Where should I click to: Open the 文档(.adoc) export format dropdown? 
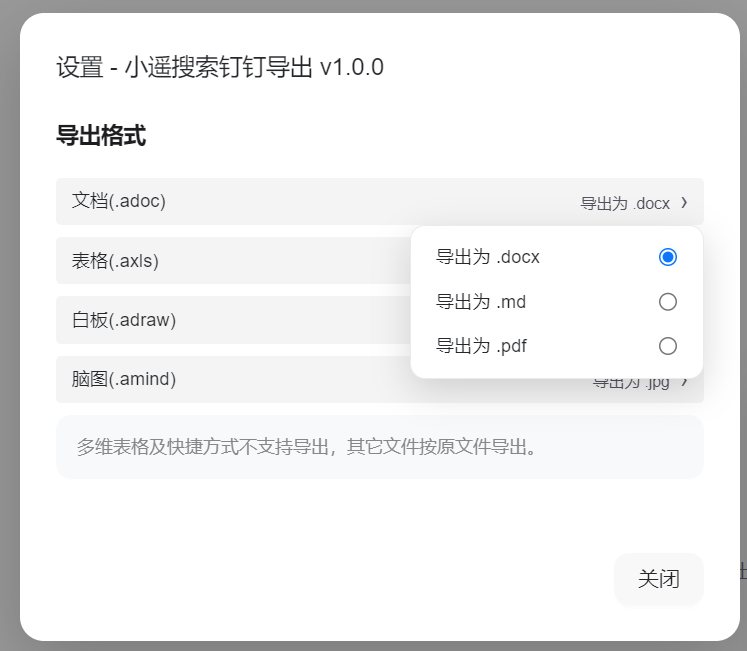(380, 202)
